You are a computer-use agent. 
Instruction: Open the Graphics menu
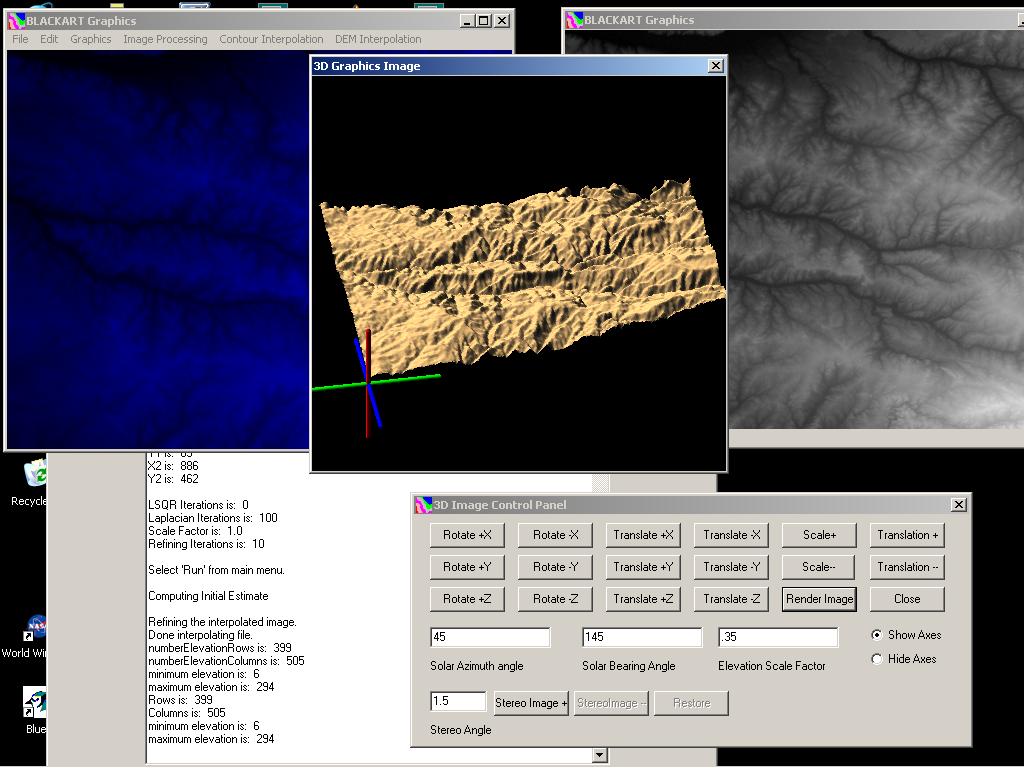tap(91, 39)
